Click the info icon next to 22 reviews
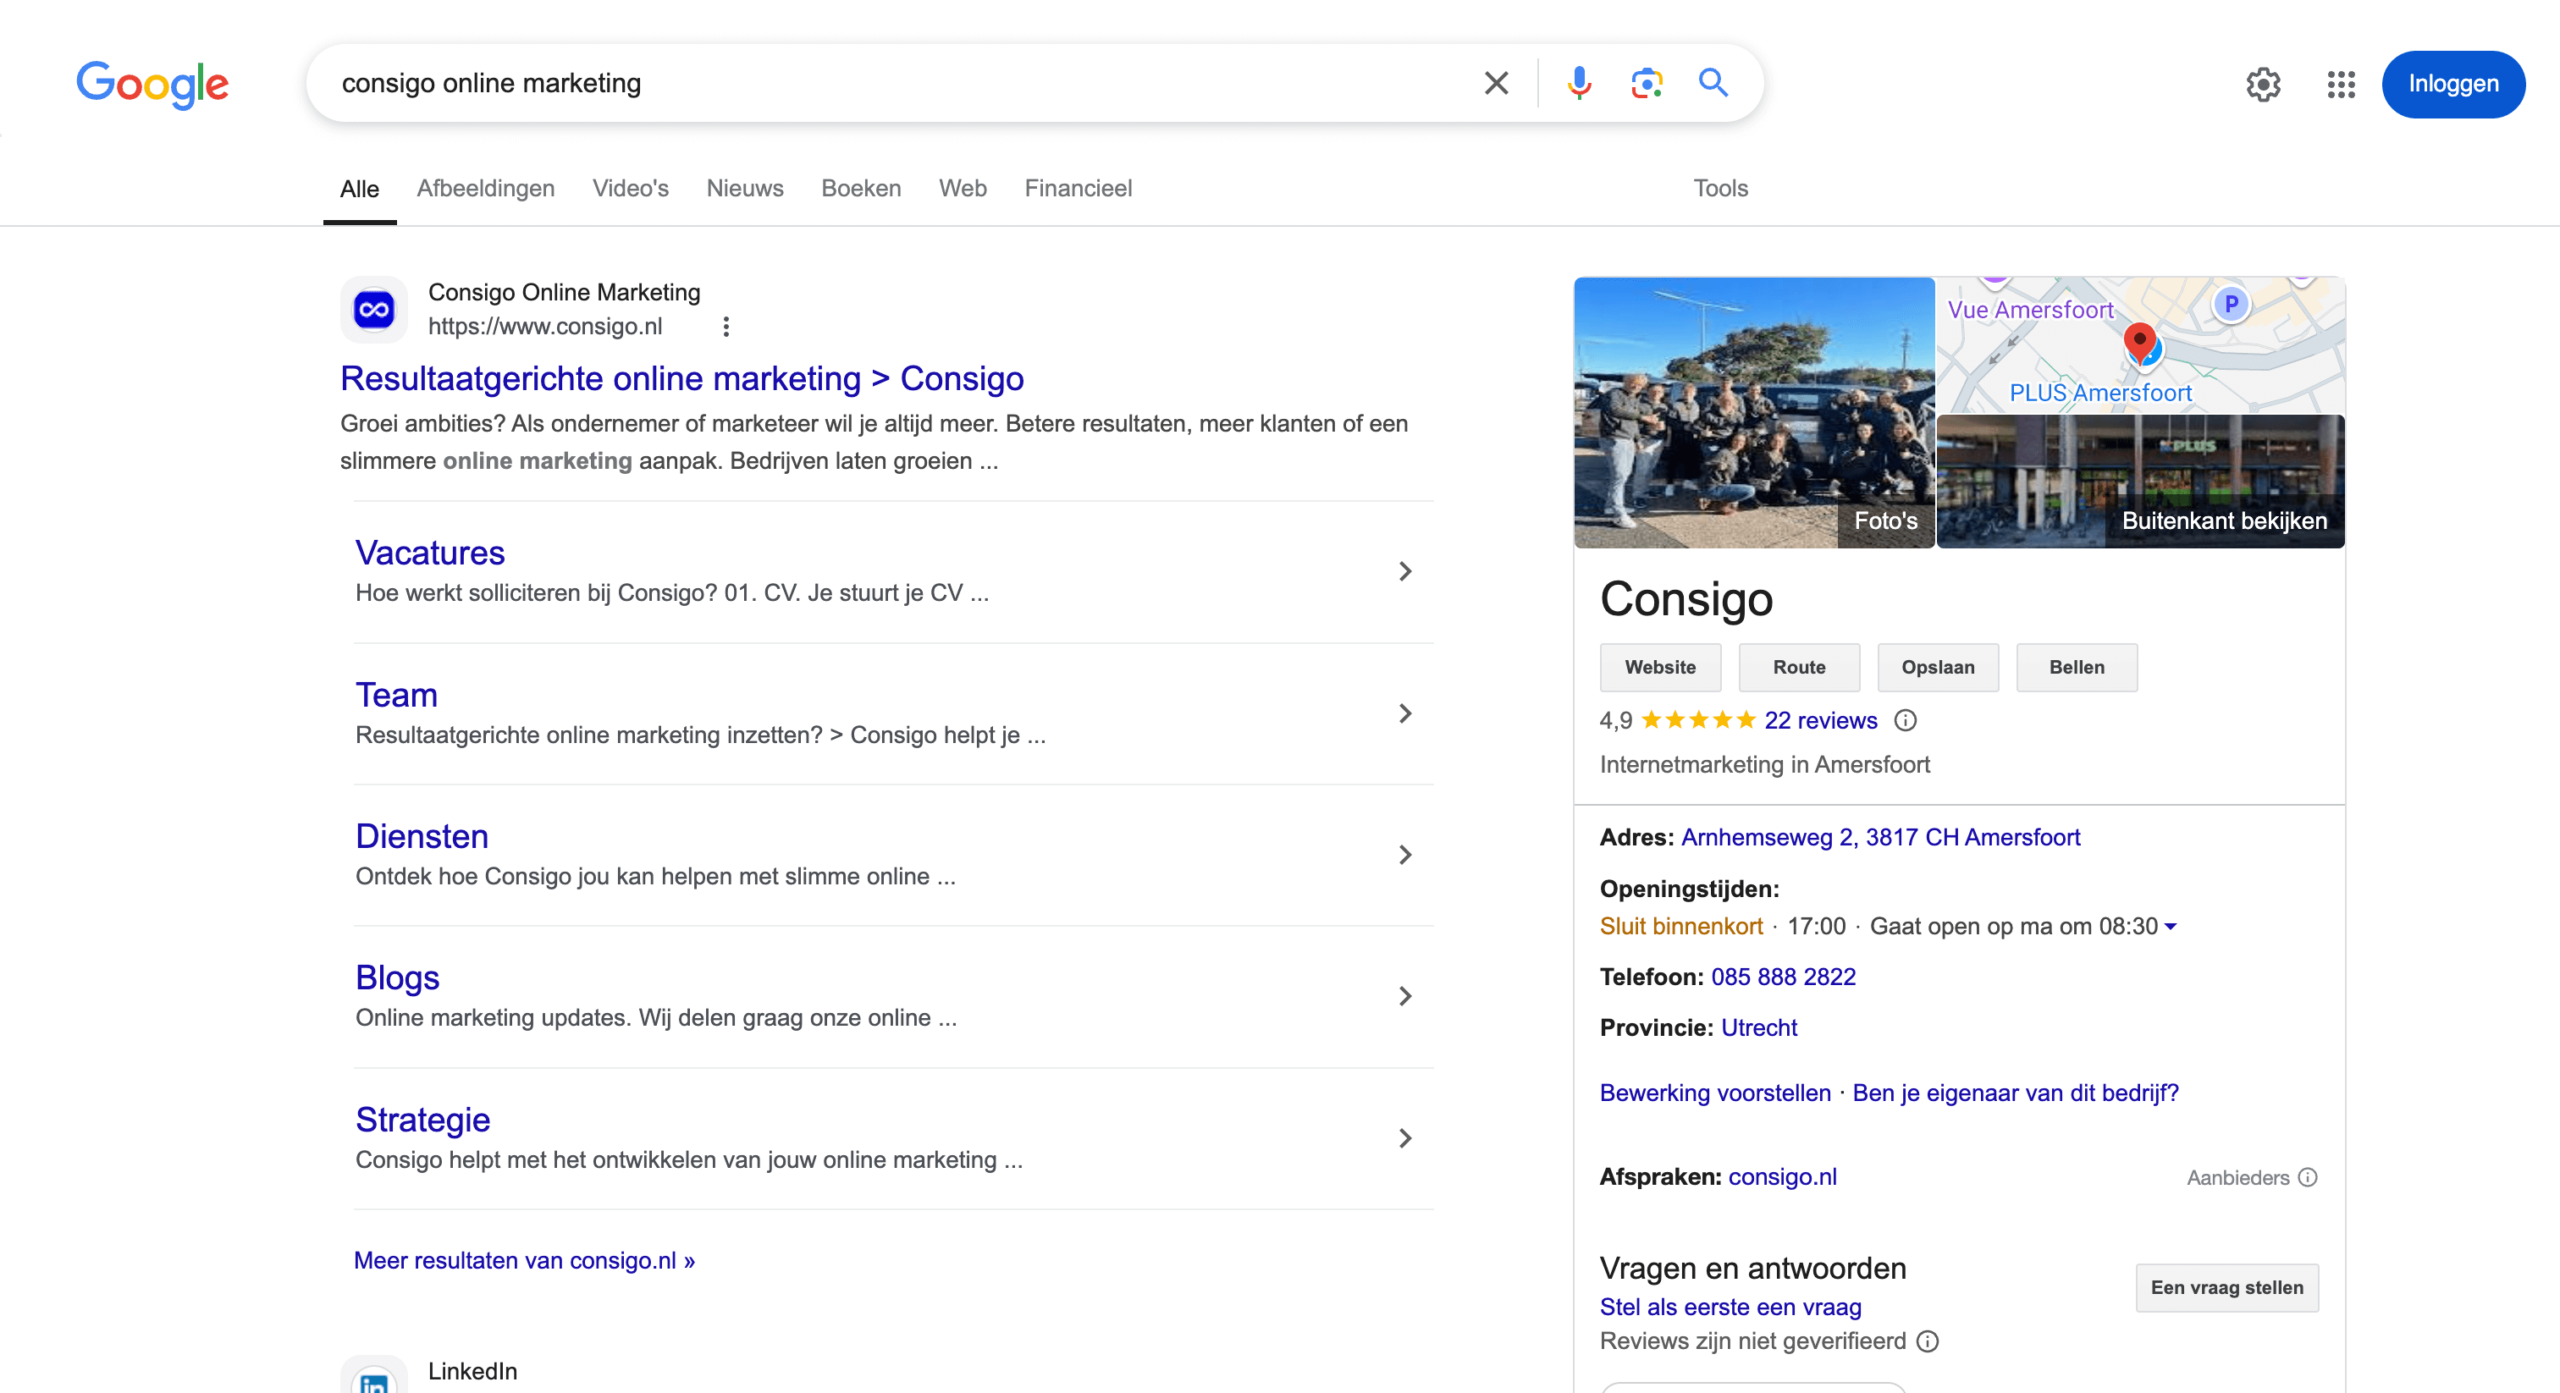 click(1905, 720)
